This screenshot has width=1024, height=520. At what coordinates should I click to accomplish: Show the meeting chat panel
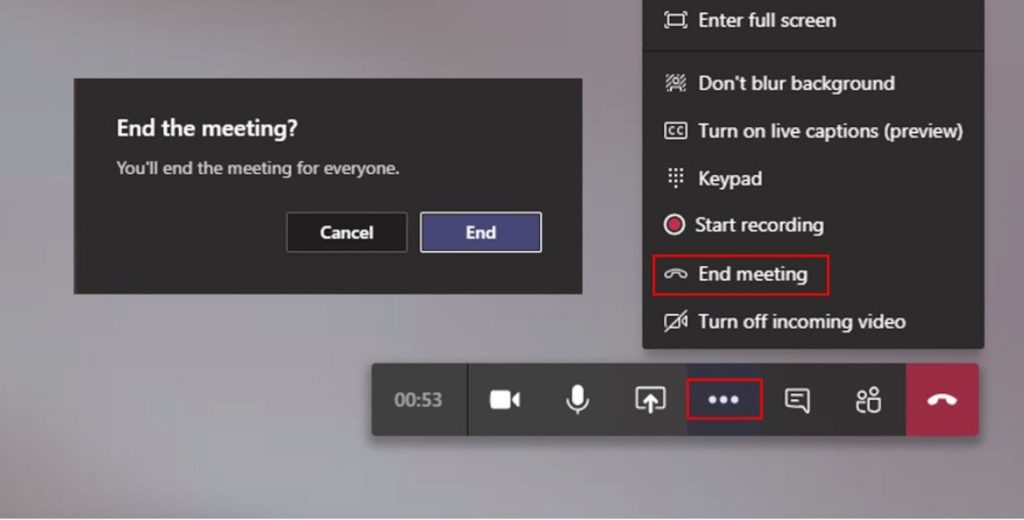click(797, 400)
